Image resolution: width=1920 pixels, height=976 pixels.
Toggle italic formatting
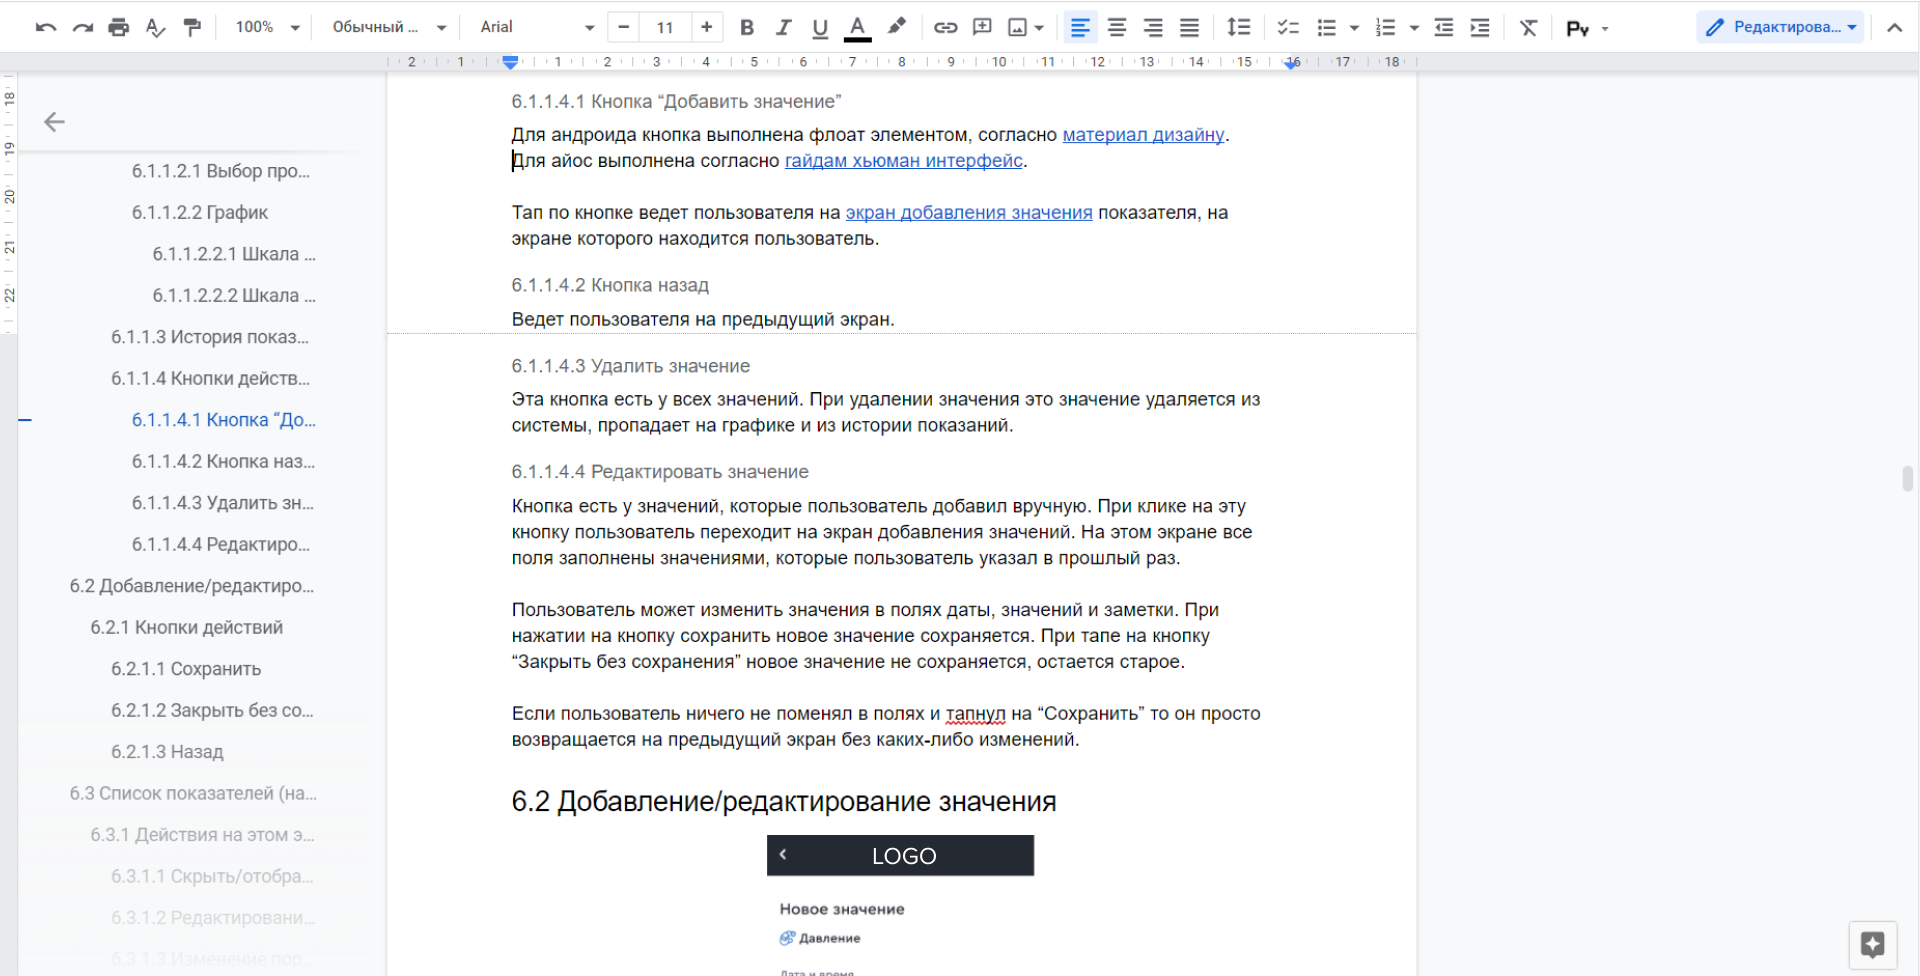click(783, 28)
